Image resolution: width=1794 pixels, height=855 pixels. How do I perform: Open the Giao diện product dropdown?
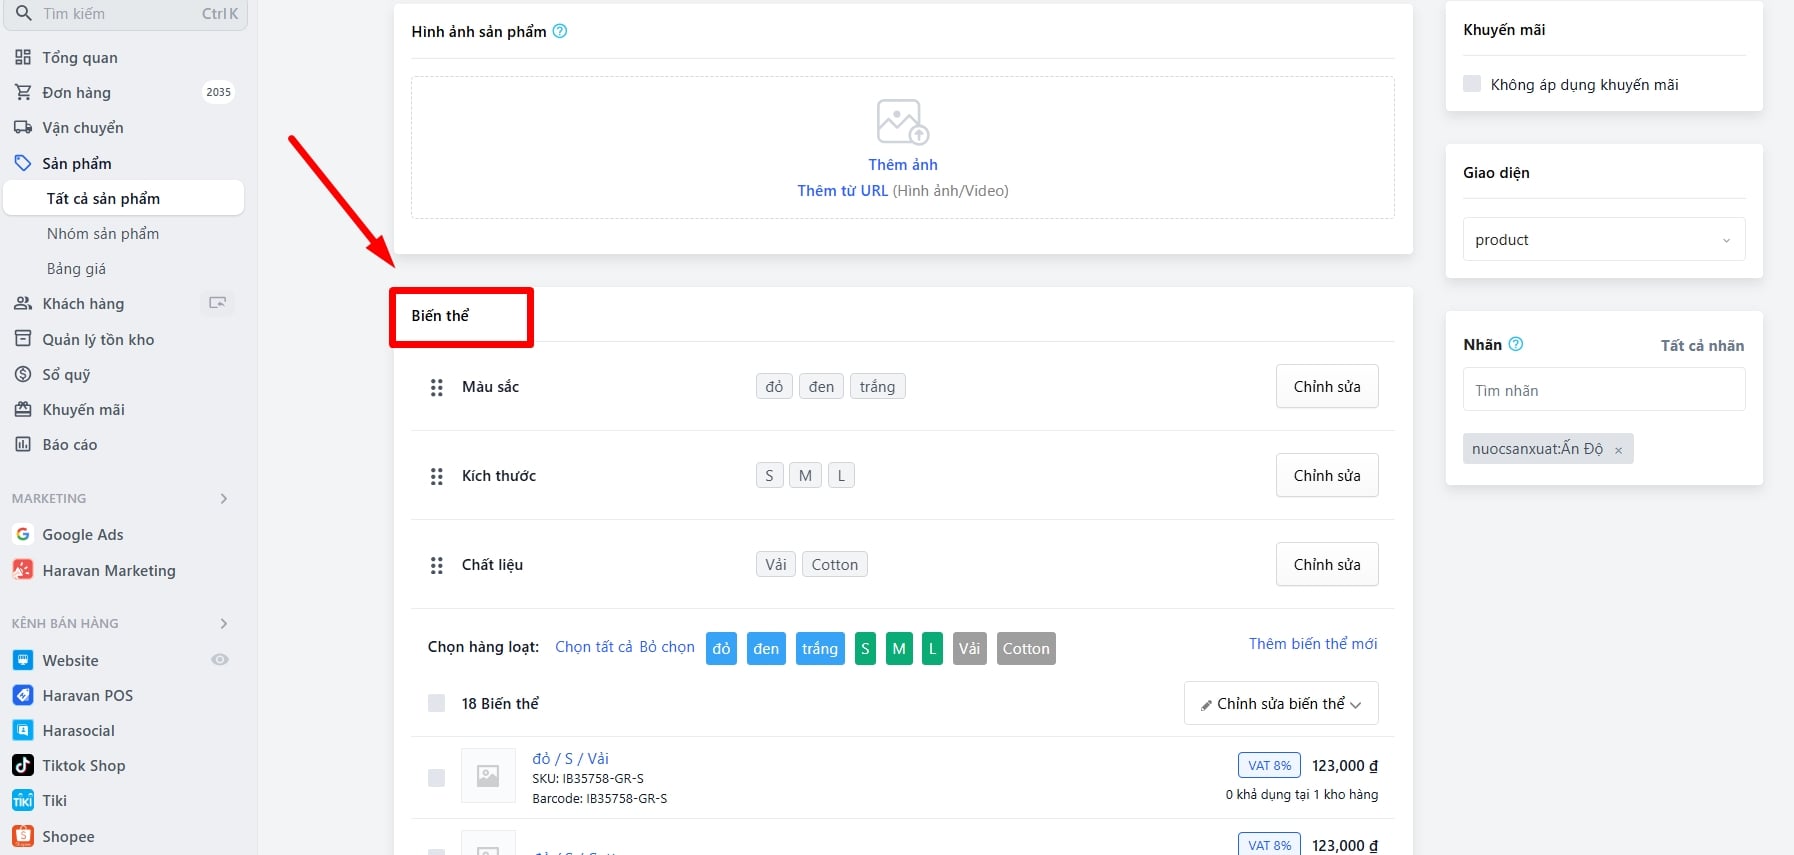[x=1603, y=240]
